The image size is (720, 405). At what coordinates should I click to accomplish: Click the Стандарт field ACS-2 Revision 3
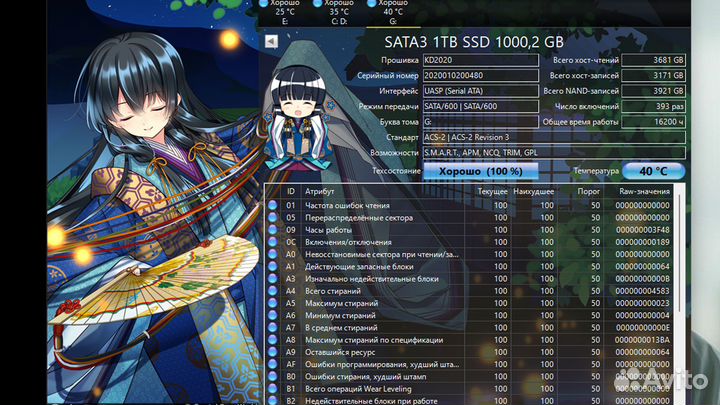pyautogui.click(x=554, y=137)
